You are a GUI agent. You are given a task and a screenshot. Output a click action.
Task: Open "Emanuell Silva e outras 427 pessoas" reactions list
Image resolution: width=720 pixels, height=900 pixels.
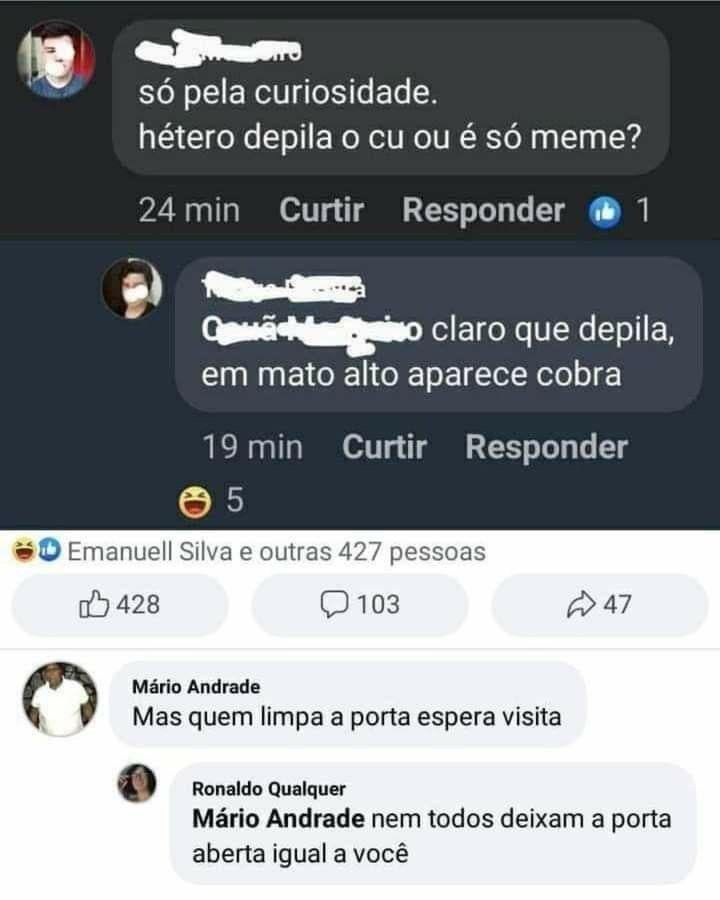(275, 551)
